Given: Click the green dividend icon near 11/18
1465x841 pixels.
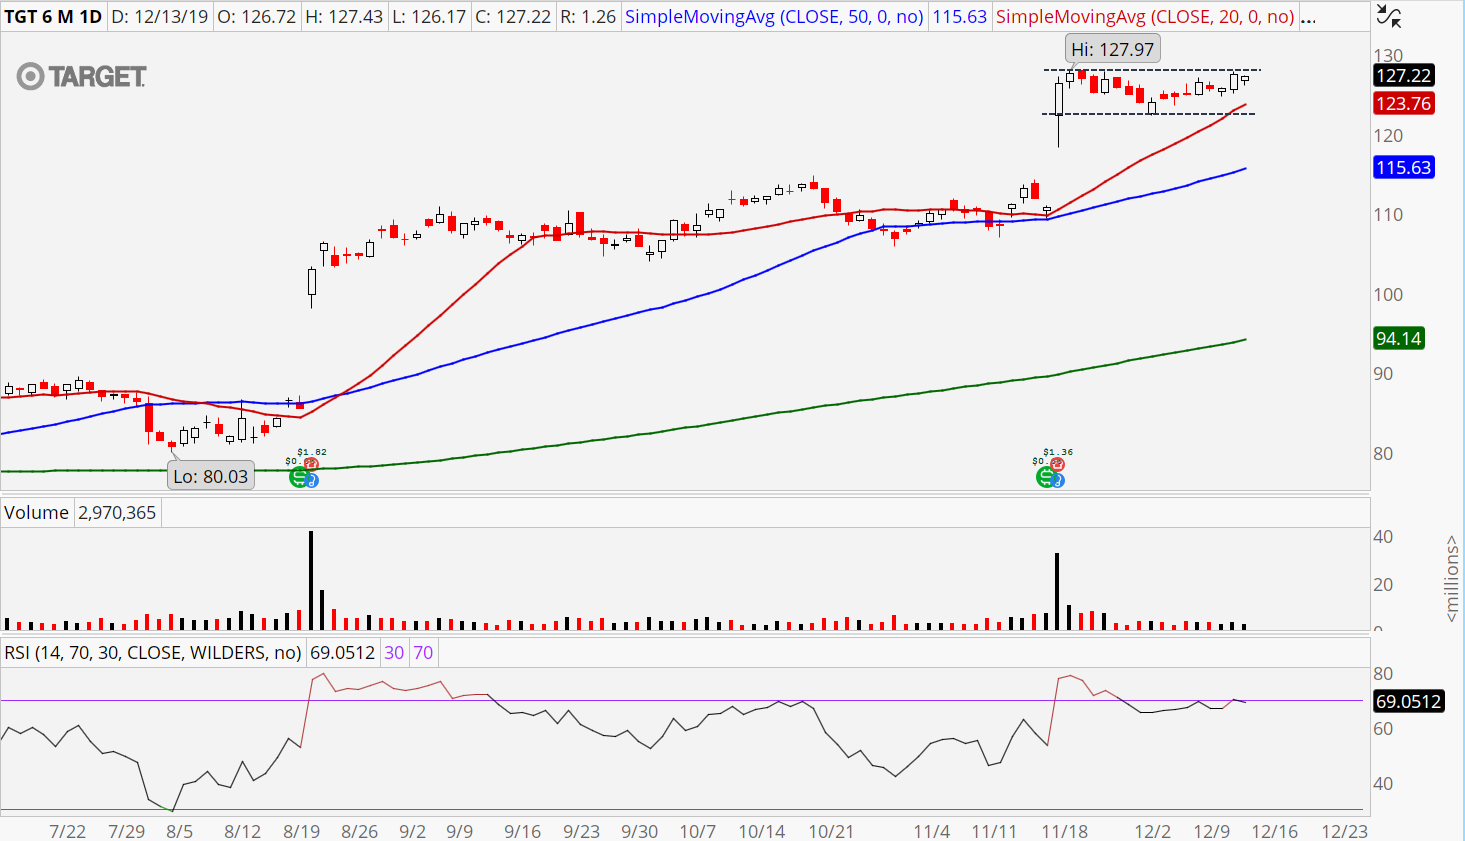Looking at the screenshot, I should (x=1045, y=477).
